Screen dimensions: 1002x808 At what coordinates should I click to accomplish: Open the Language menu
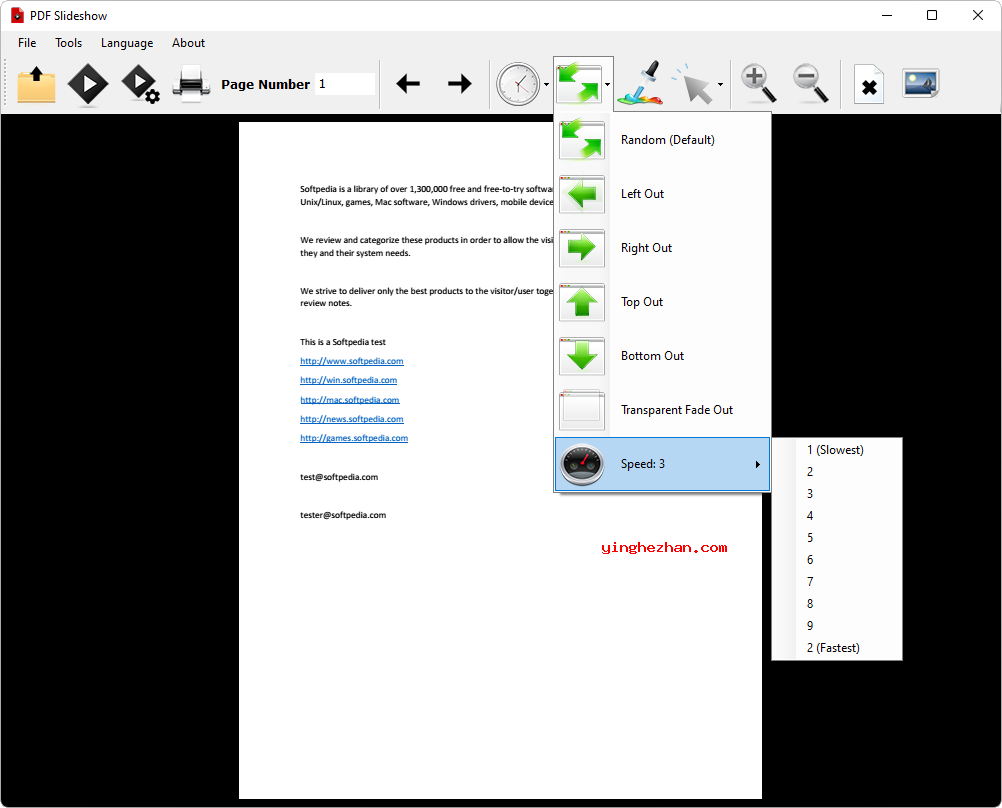click(127, 43)
